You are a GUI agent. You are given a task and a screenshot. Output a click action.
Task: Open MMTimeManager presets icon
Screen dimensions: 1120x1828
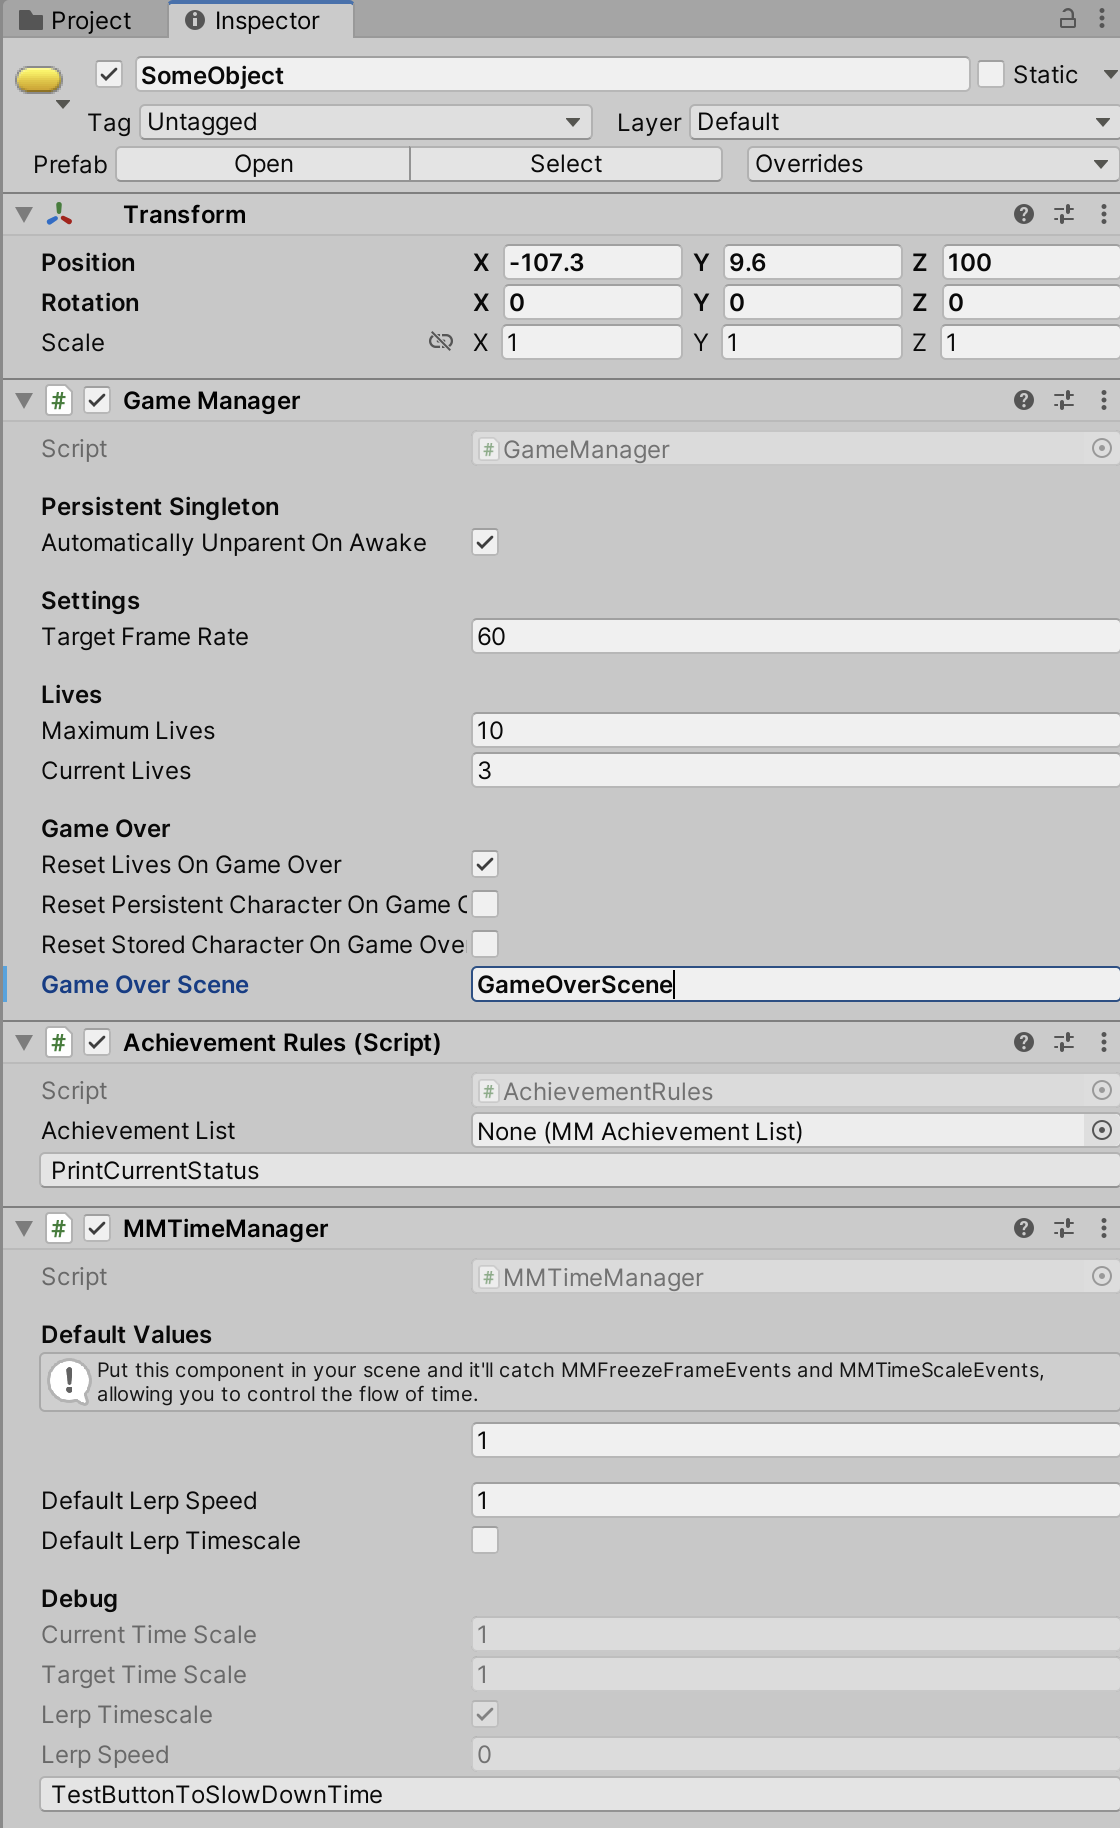click(x=1064, y=1228)
